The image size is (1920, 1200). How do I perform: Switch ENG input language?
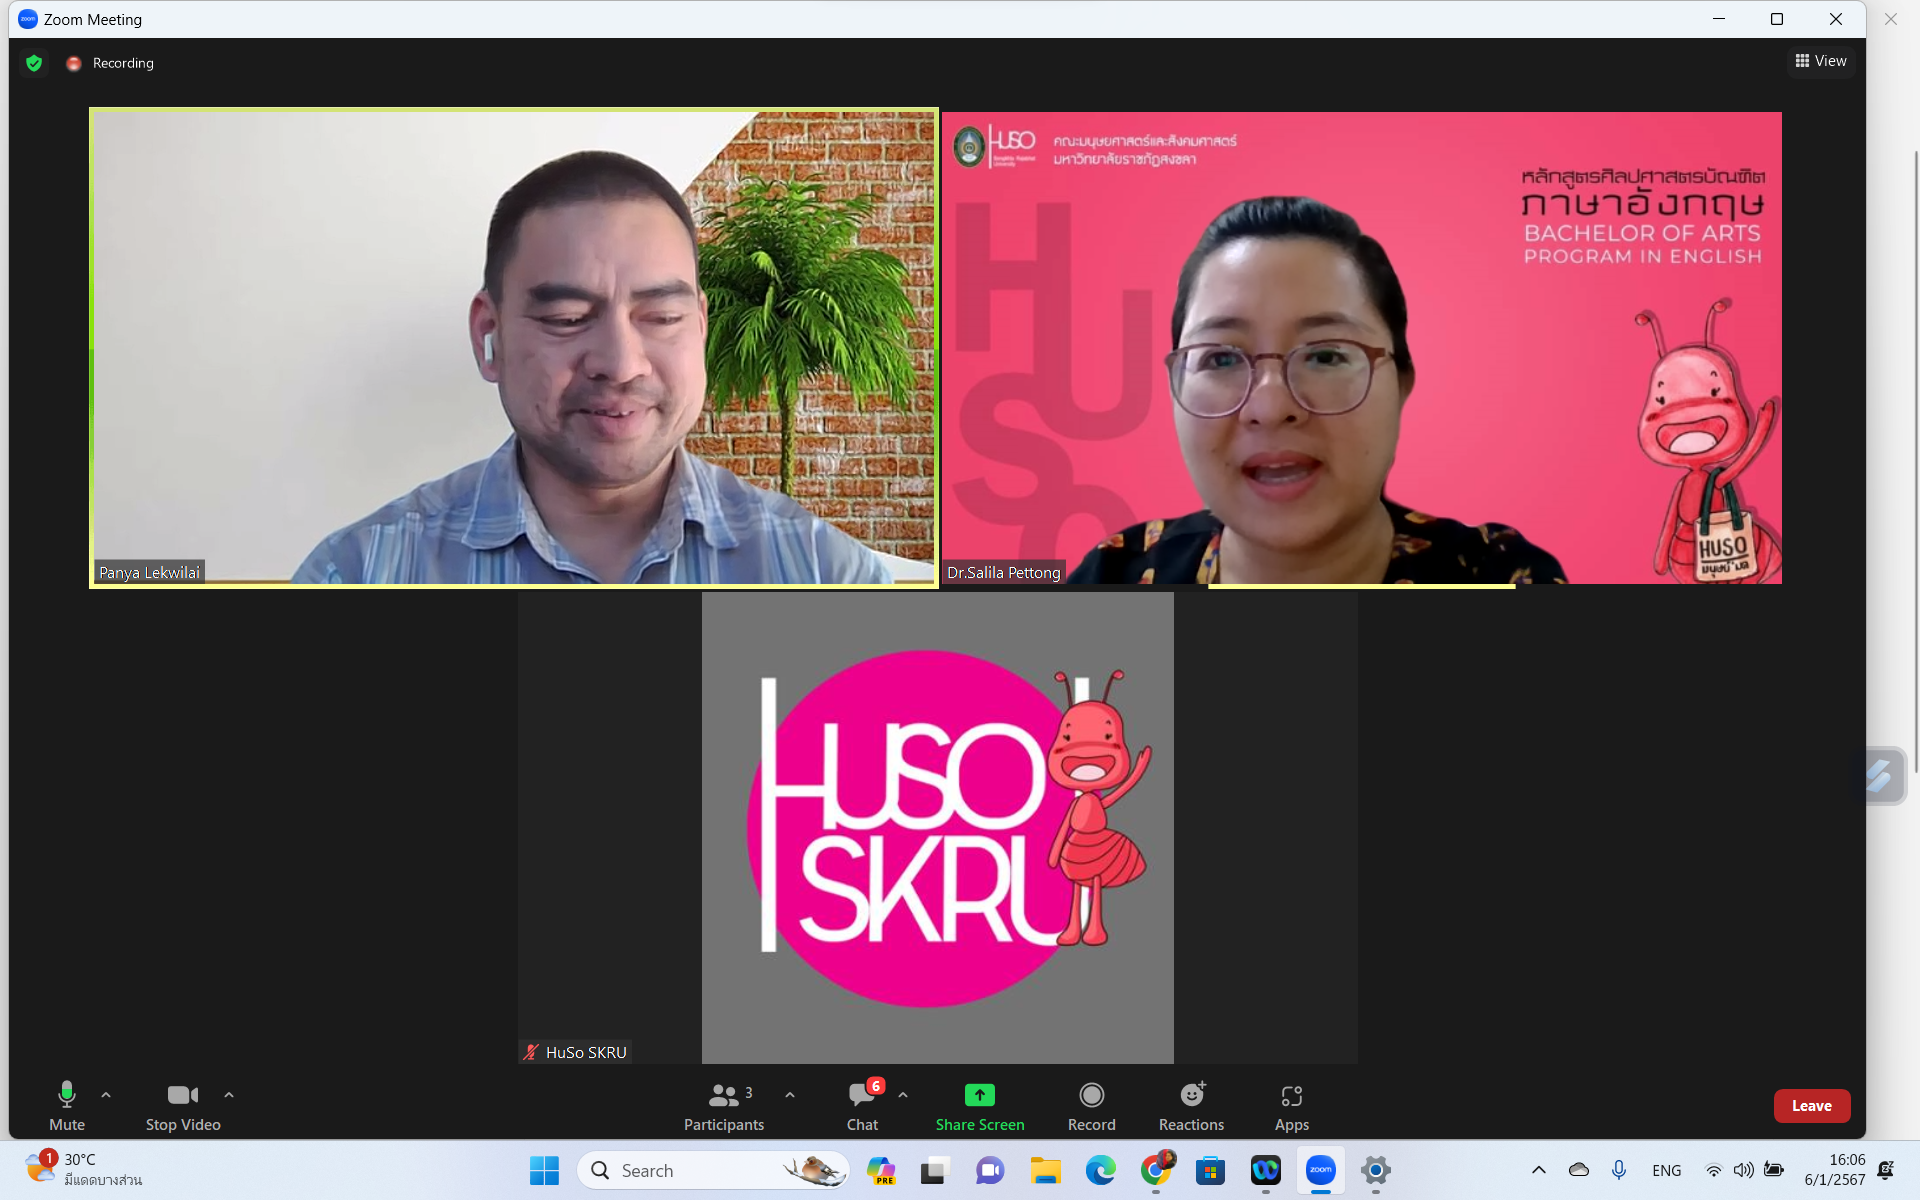(x=1666, y=1170)
